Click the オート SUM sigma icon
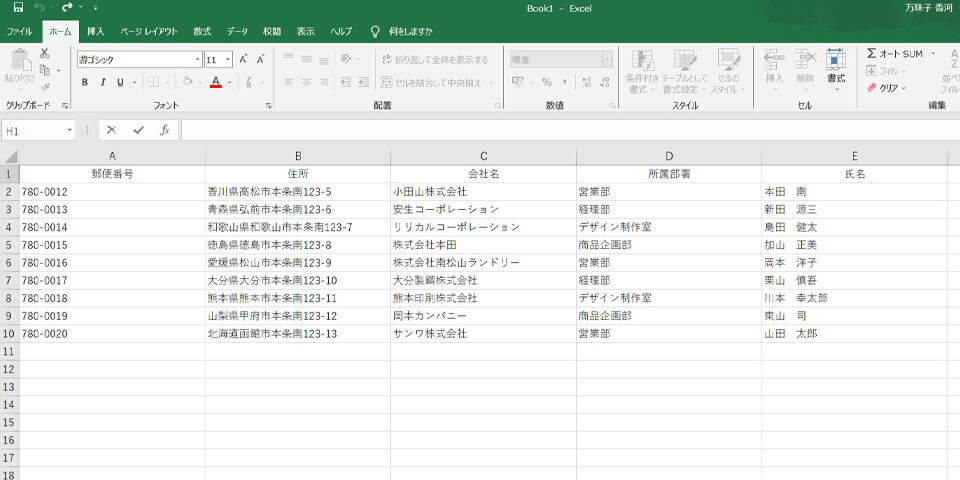960x480 pixels. point(872,54)
